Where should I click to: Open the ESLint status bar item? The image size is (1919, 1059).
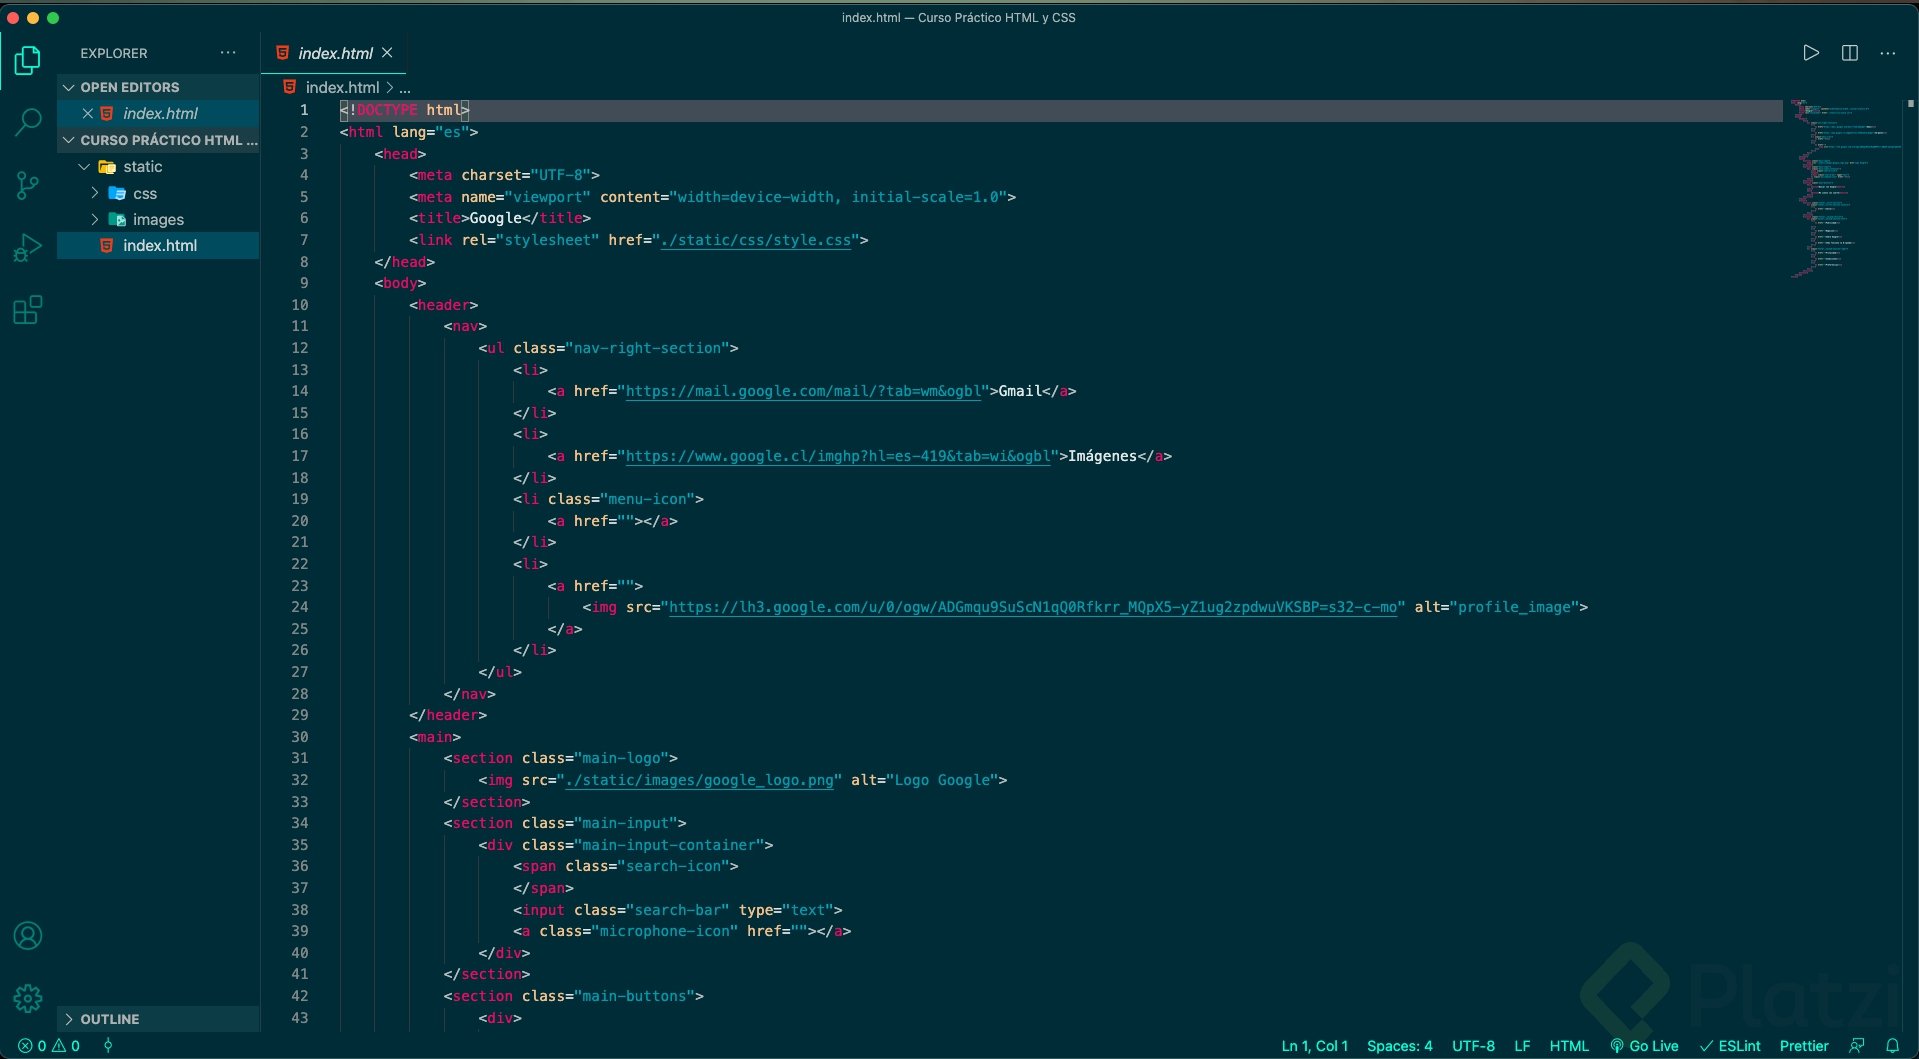(1731, 1046)
